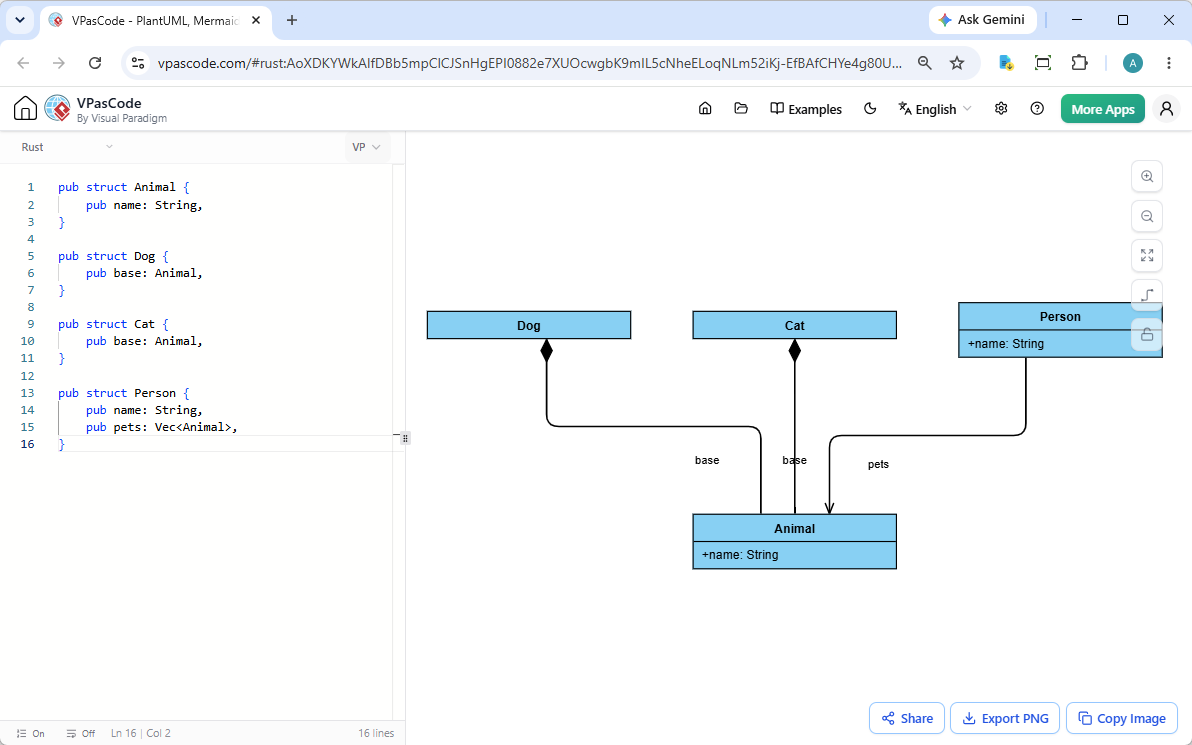This screenshot has height=745, width=1192.
Task: Go back in browser history
Action: click(x=23, y=63)
